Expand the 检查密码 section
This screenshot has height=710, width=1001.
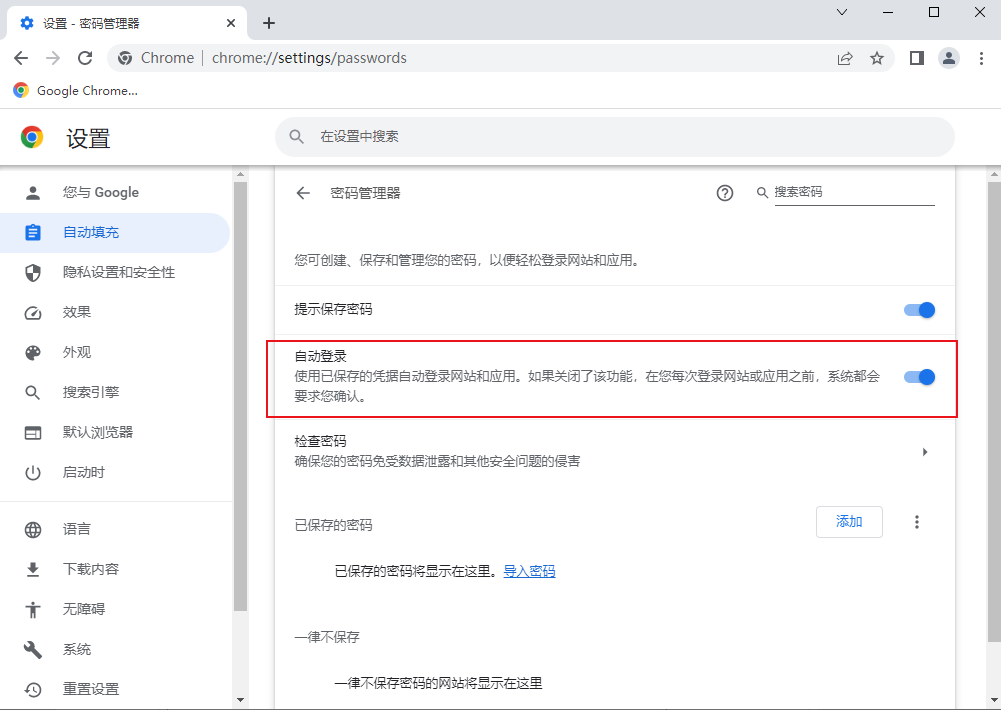coord(925,451)
